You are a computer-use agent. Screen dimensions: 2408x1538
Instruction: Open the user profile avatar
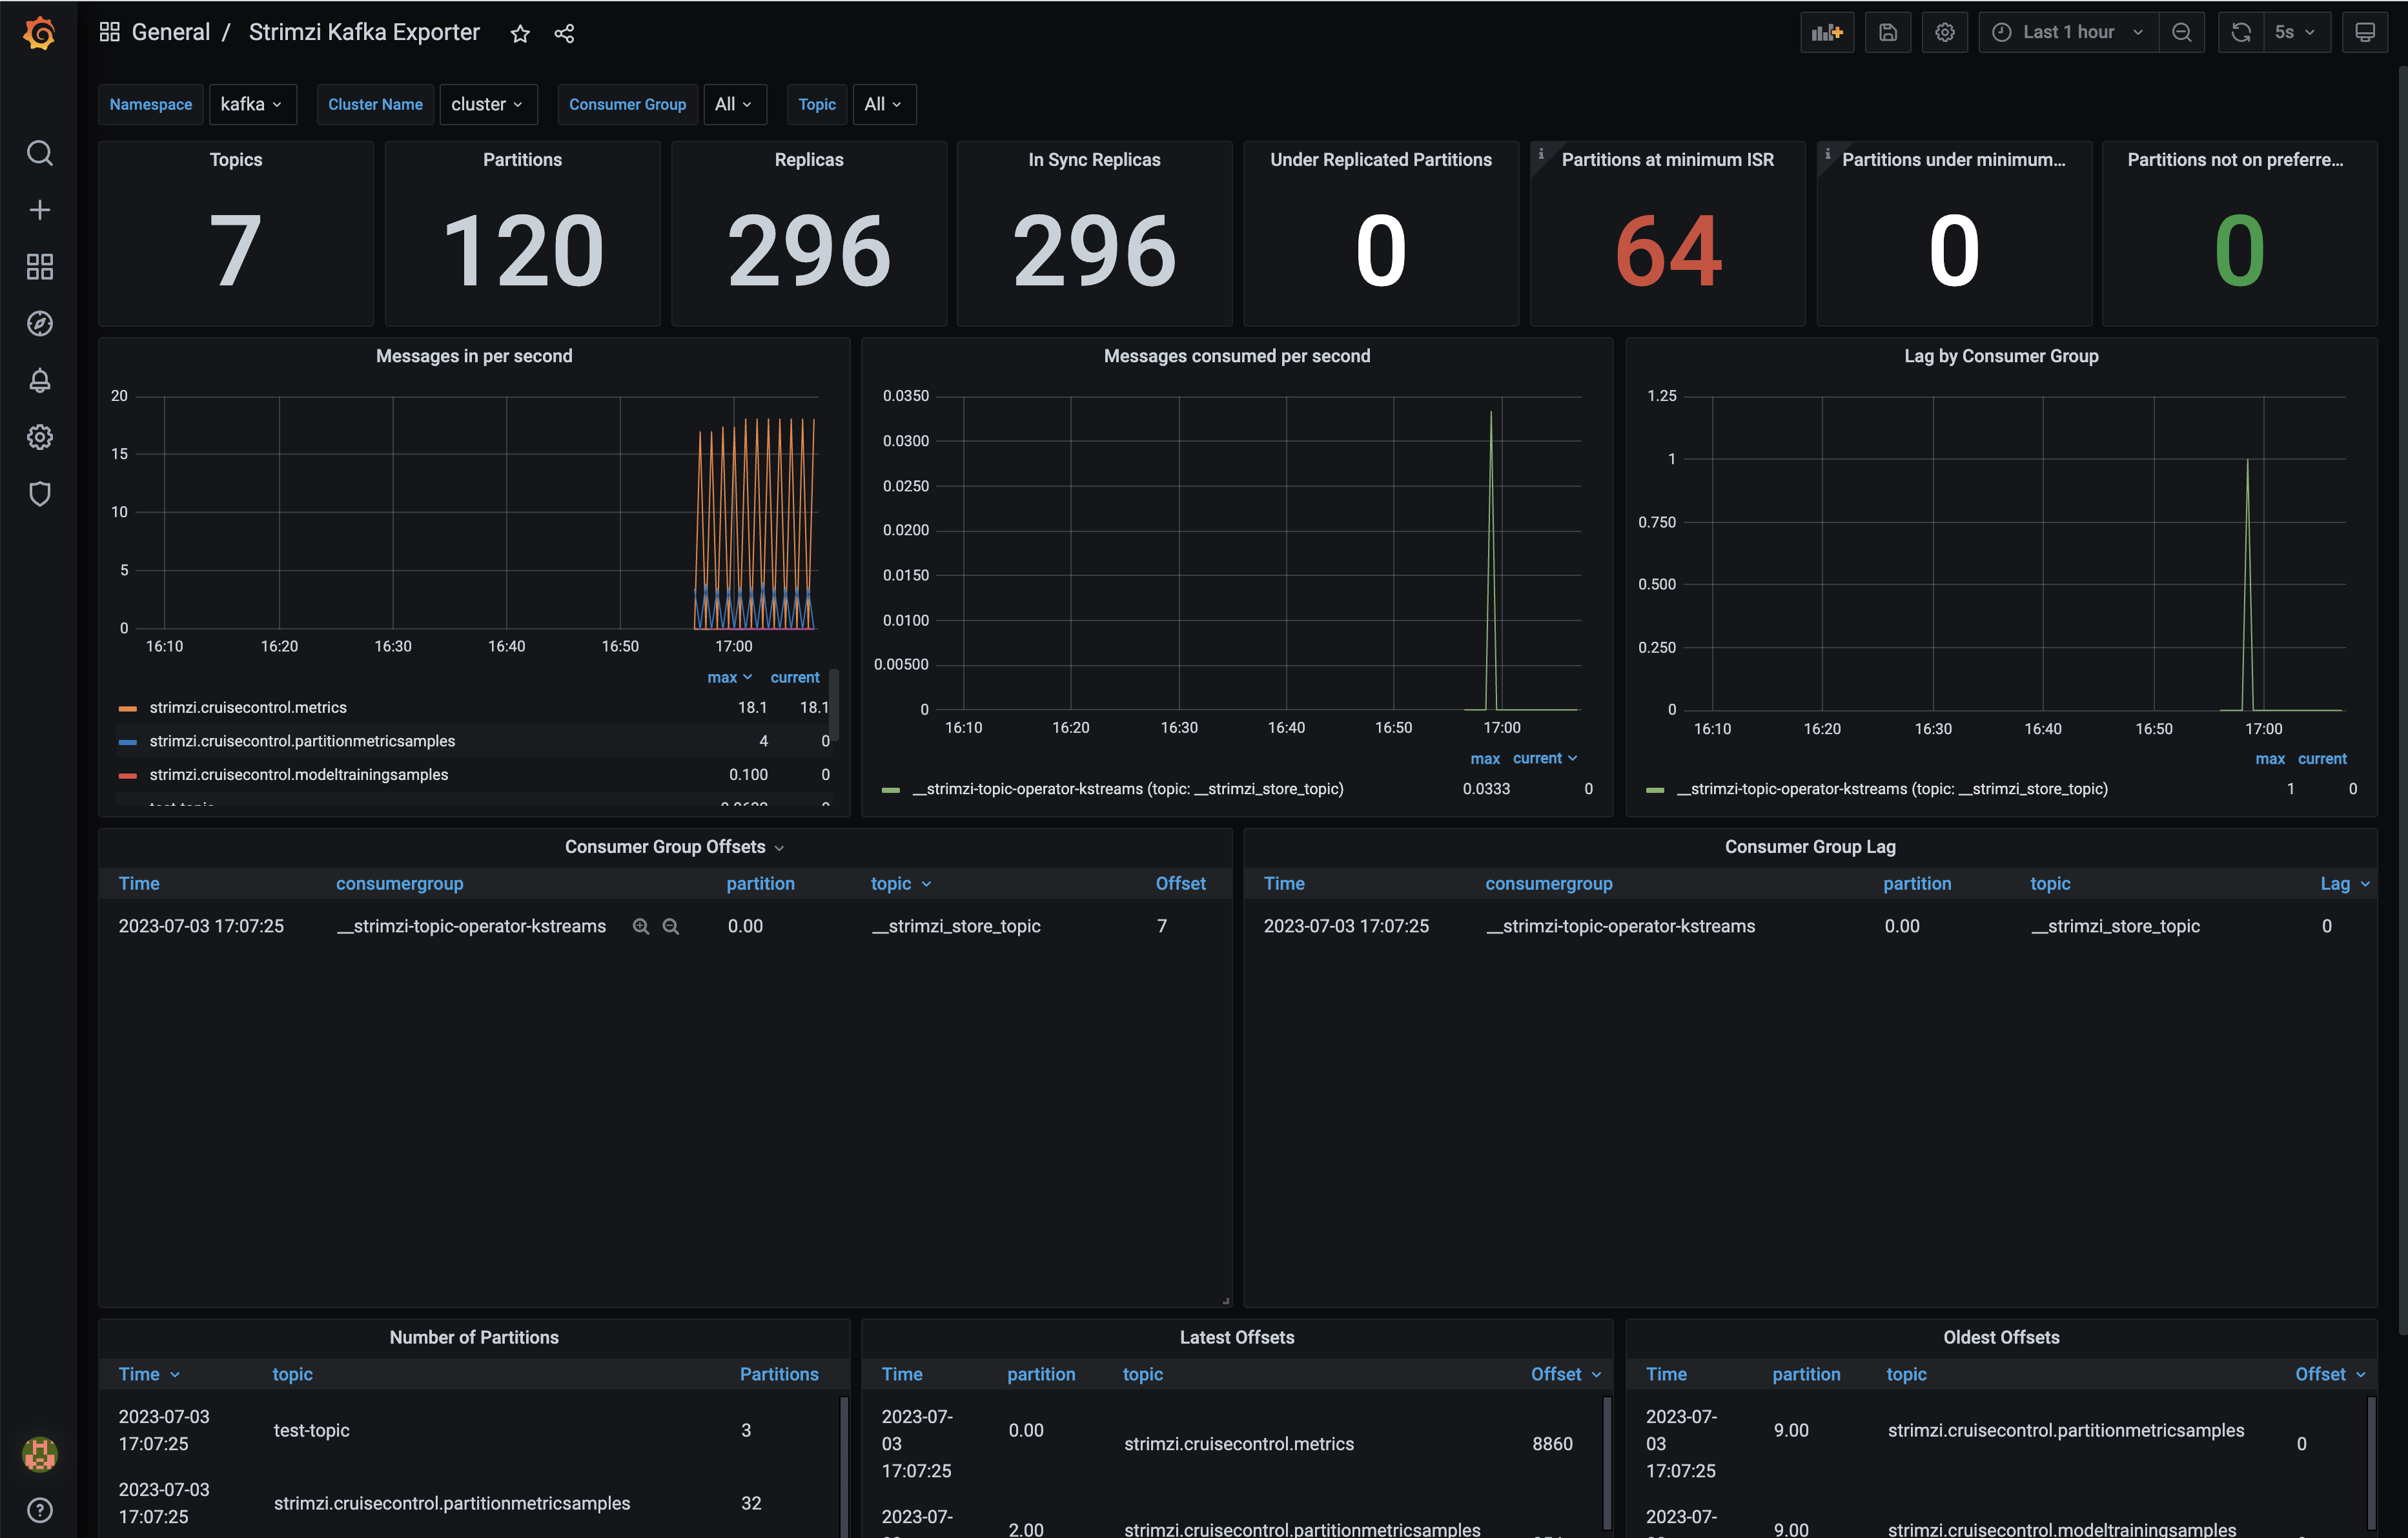click(x=39, y=1454)
